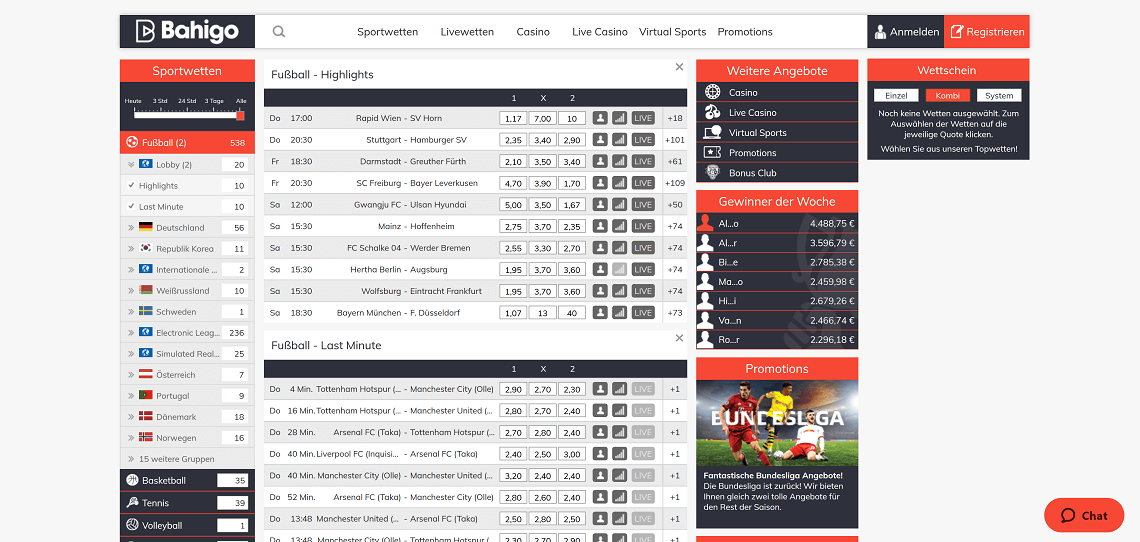Click LIVE badge for SC Freiburg - Bayer Leverkusen
This screenshot has height=542, width=1140.
643,183
